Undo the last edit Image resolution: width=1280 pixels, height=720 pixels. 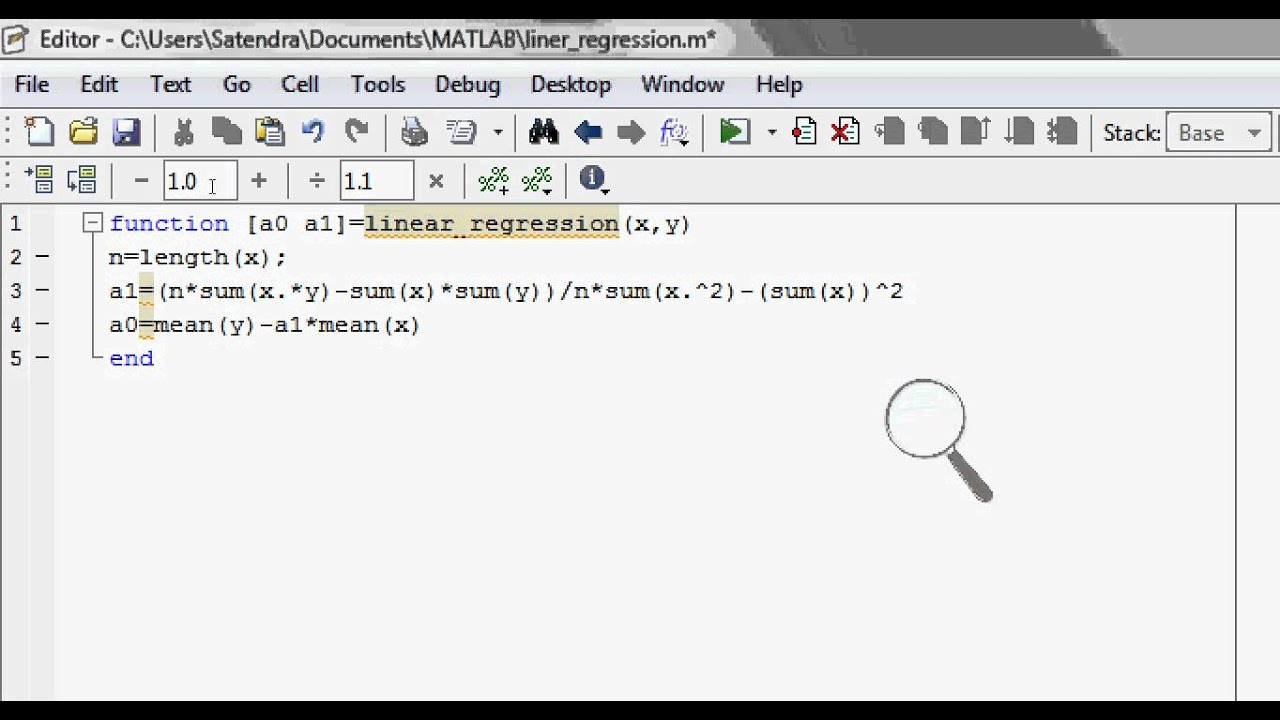tap(313, 132)
